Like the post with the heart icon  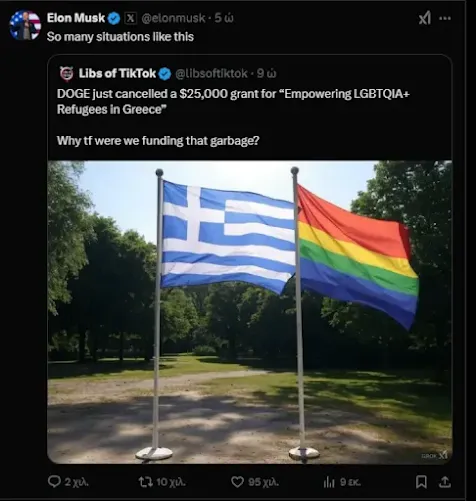click(237, 482)
